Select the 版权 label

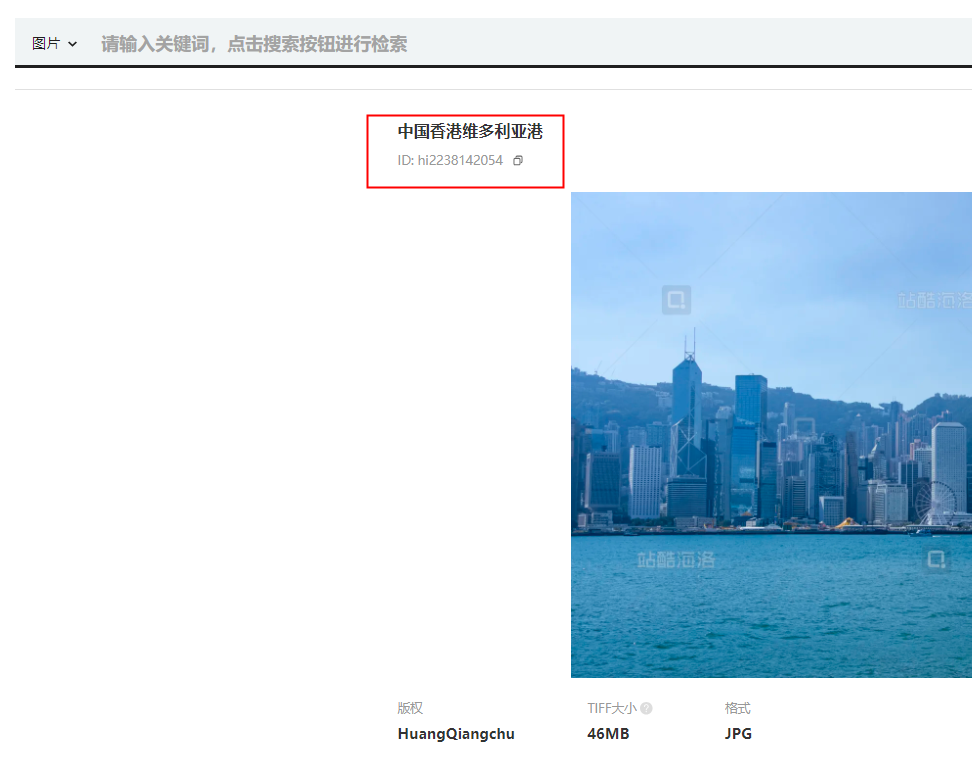410,708
